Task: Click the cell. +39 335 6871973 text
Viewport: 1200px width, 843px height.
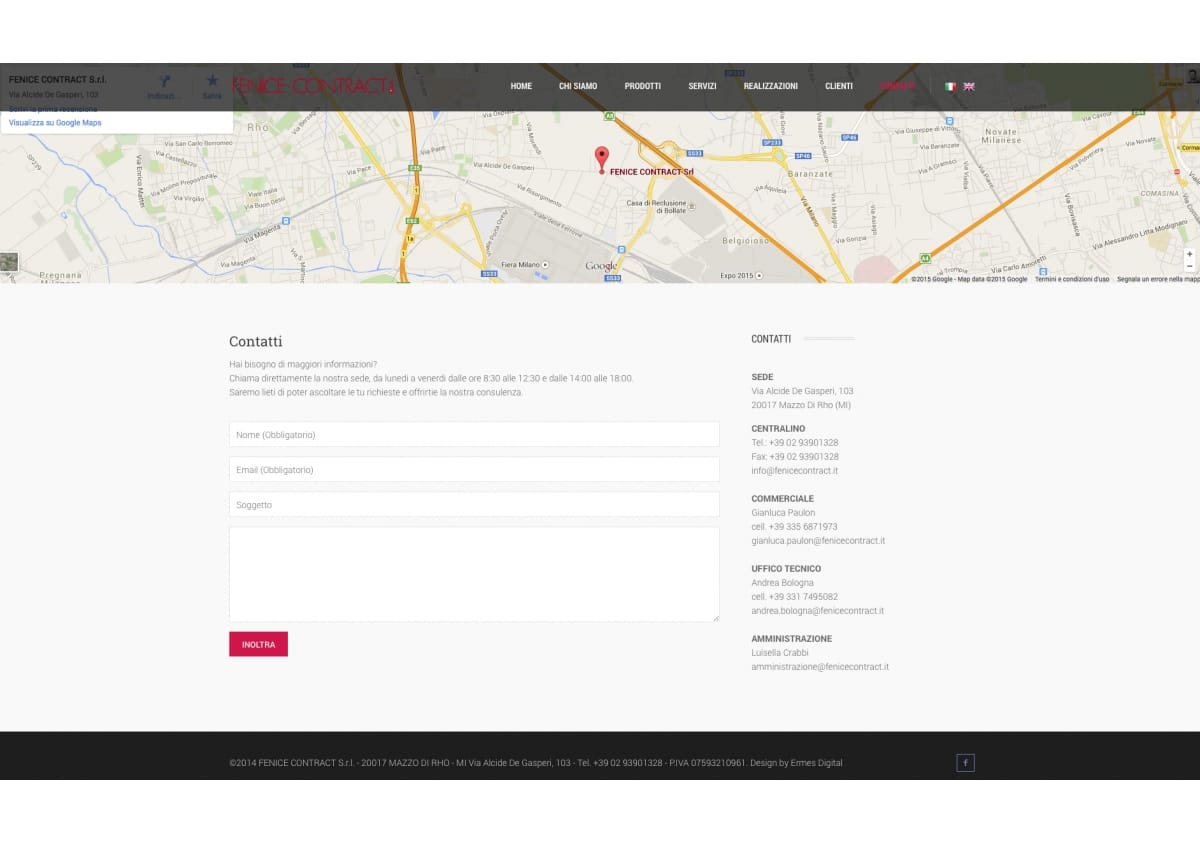Action: pyautogui.click(x=795, y=527)
